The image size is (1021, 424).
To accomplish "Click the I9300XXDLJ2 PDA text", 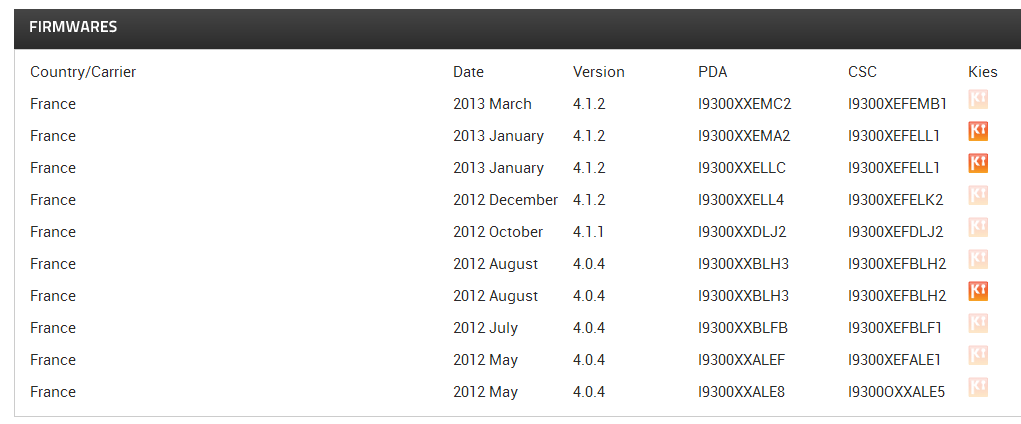I will click(x=742, y=232).
